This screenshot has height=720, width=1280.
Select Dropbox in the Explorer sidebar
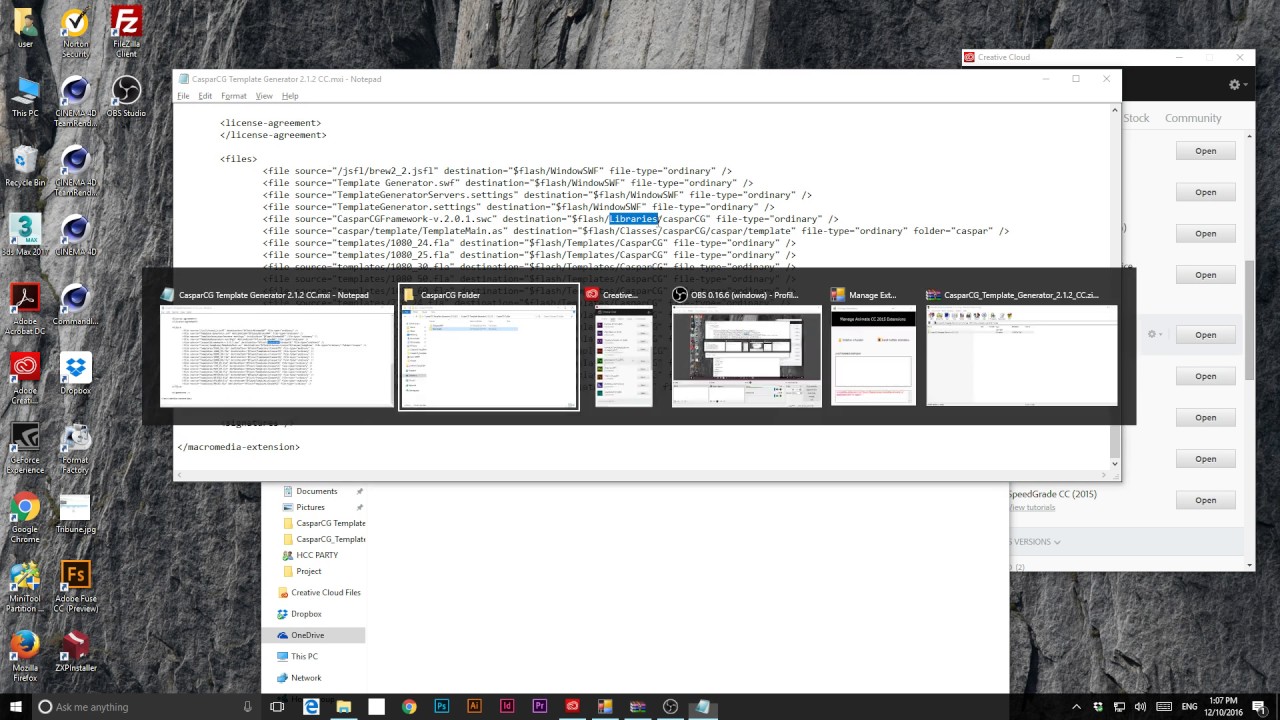point(306,614)
